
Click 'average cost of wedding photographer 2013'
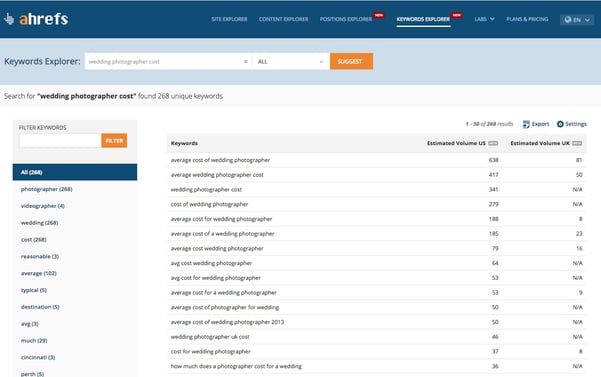227,322
